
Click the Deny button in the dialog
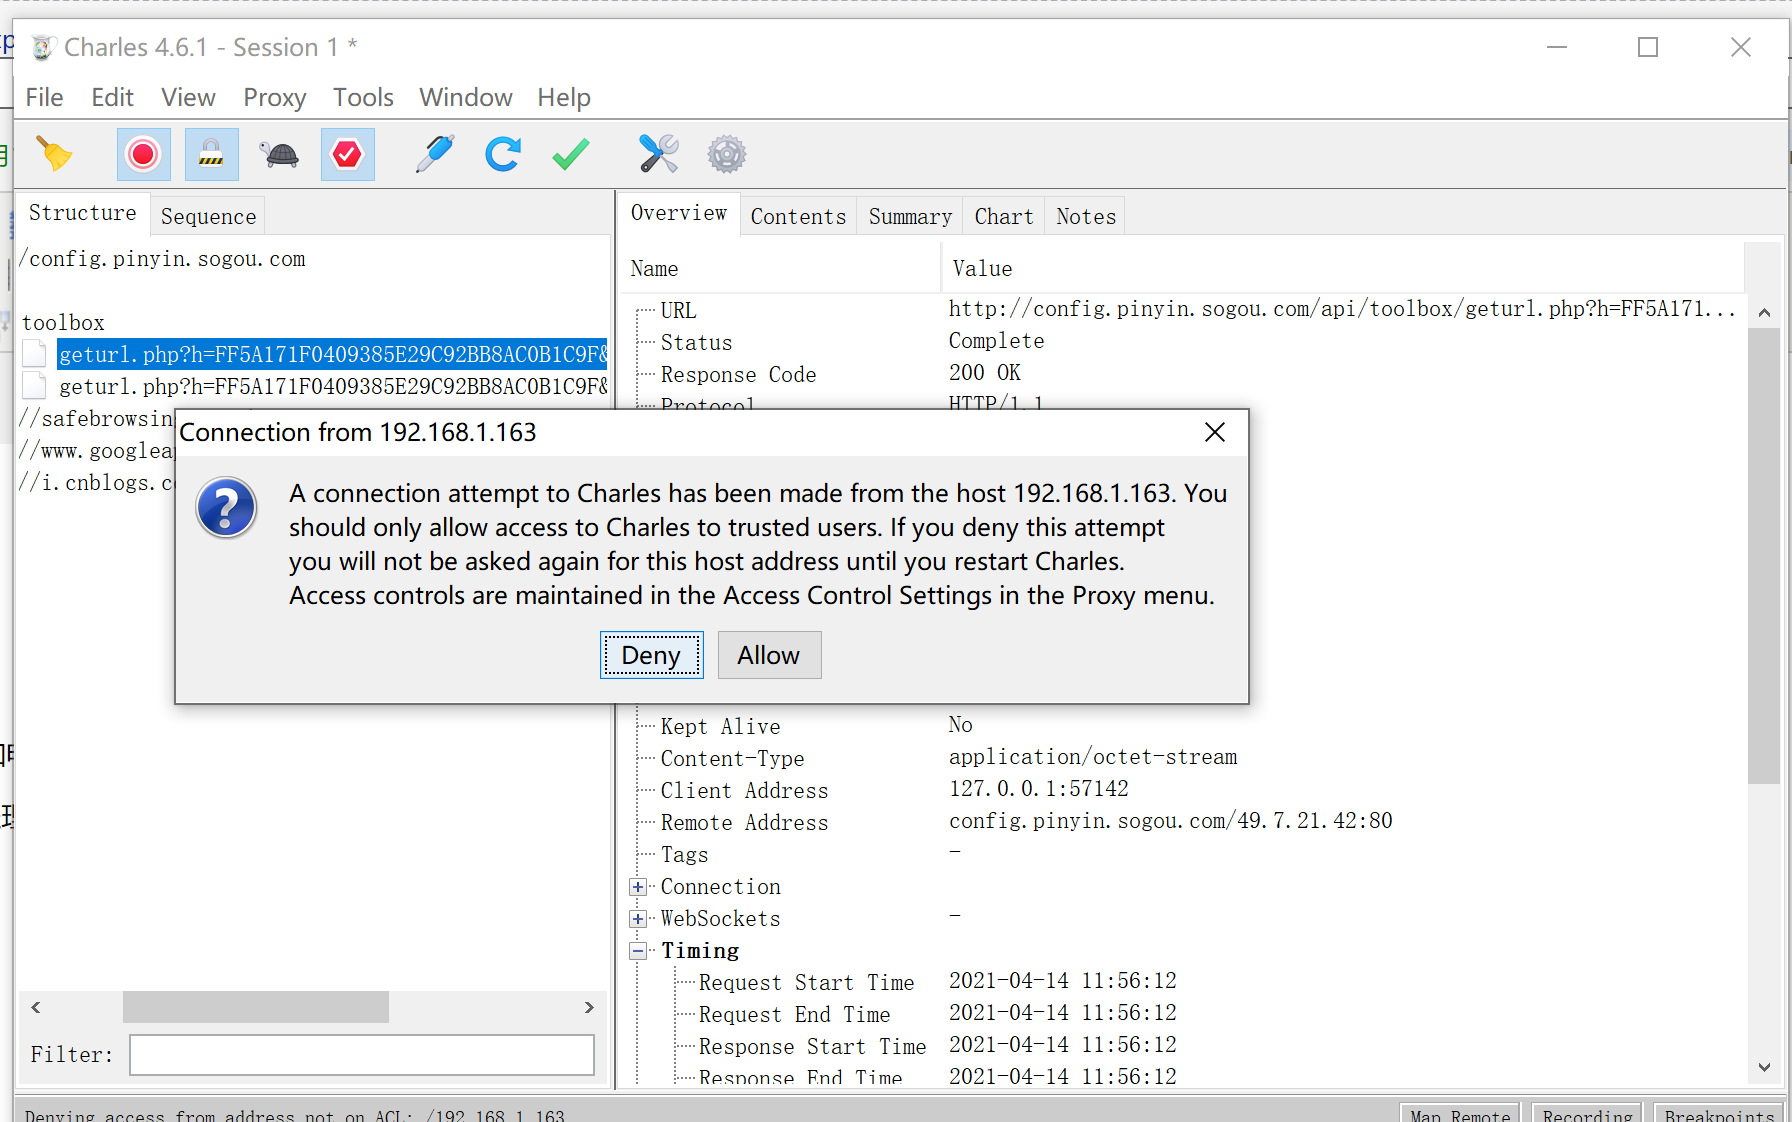[651, 655]
